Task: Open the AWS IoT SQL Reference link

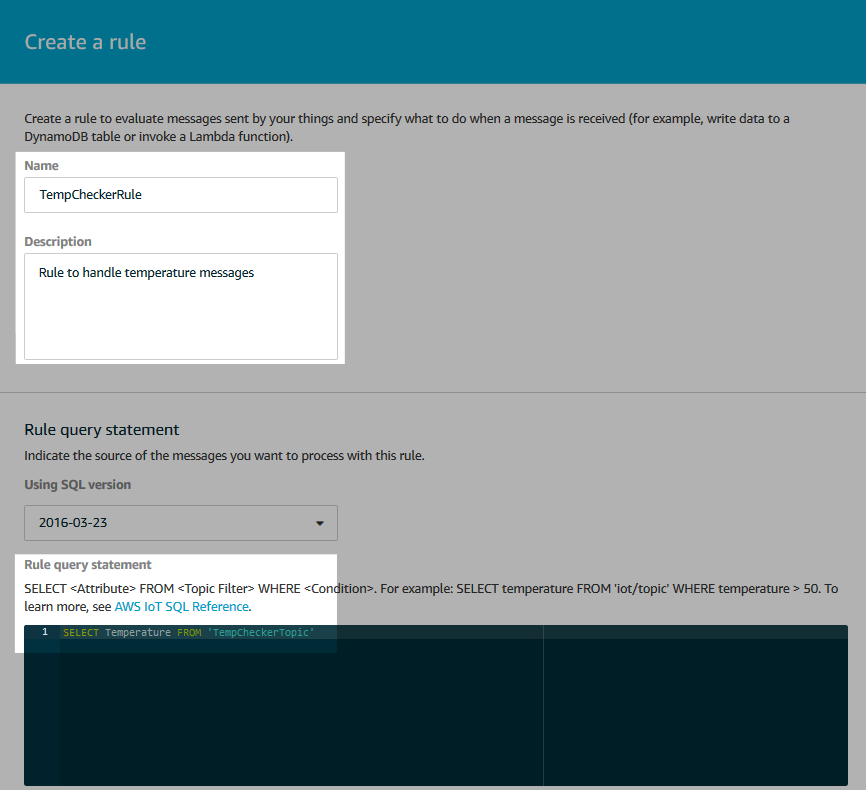Action: 181,606
